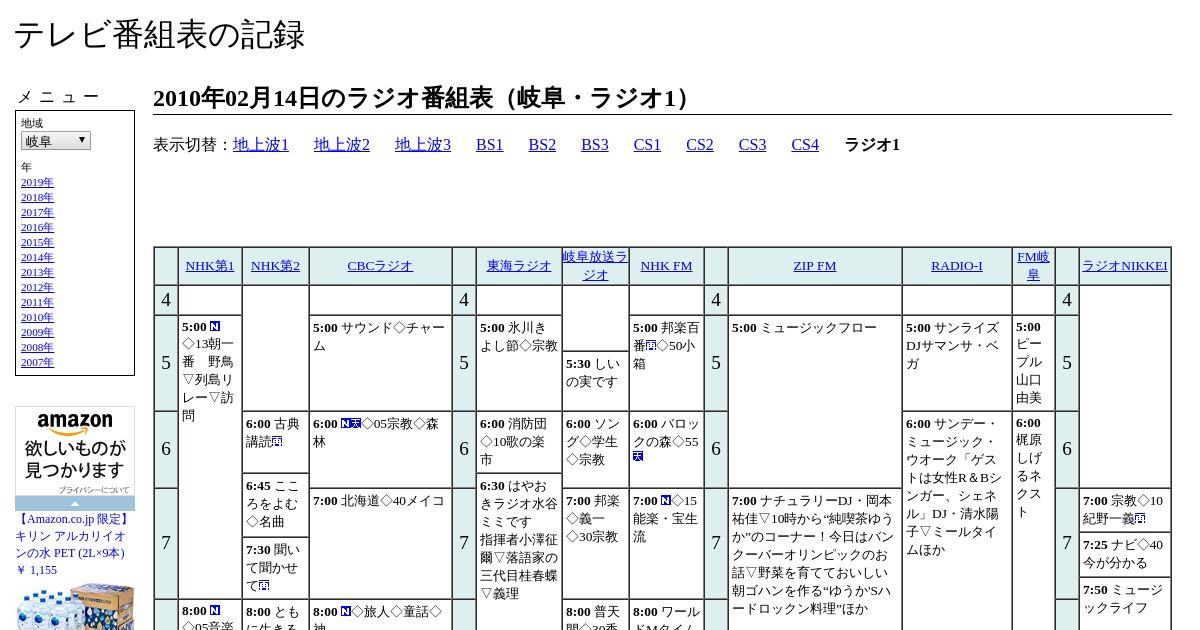
Task: Click the 再 icon in NHK第2 7:30 聞いて聞かせて
Action: pos(264,585)
